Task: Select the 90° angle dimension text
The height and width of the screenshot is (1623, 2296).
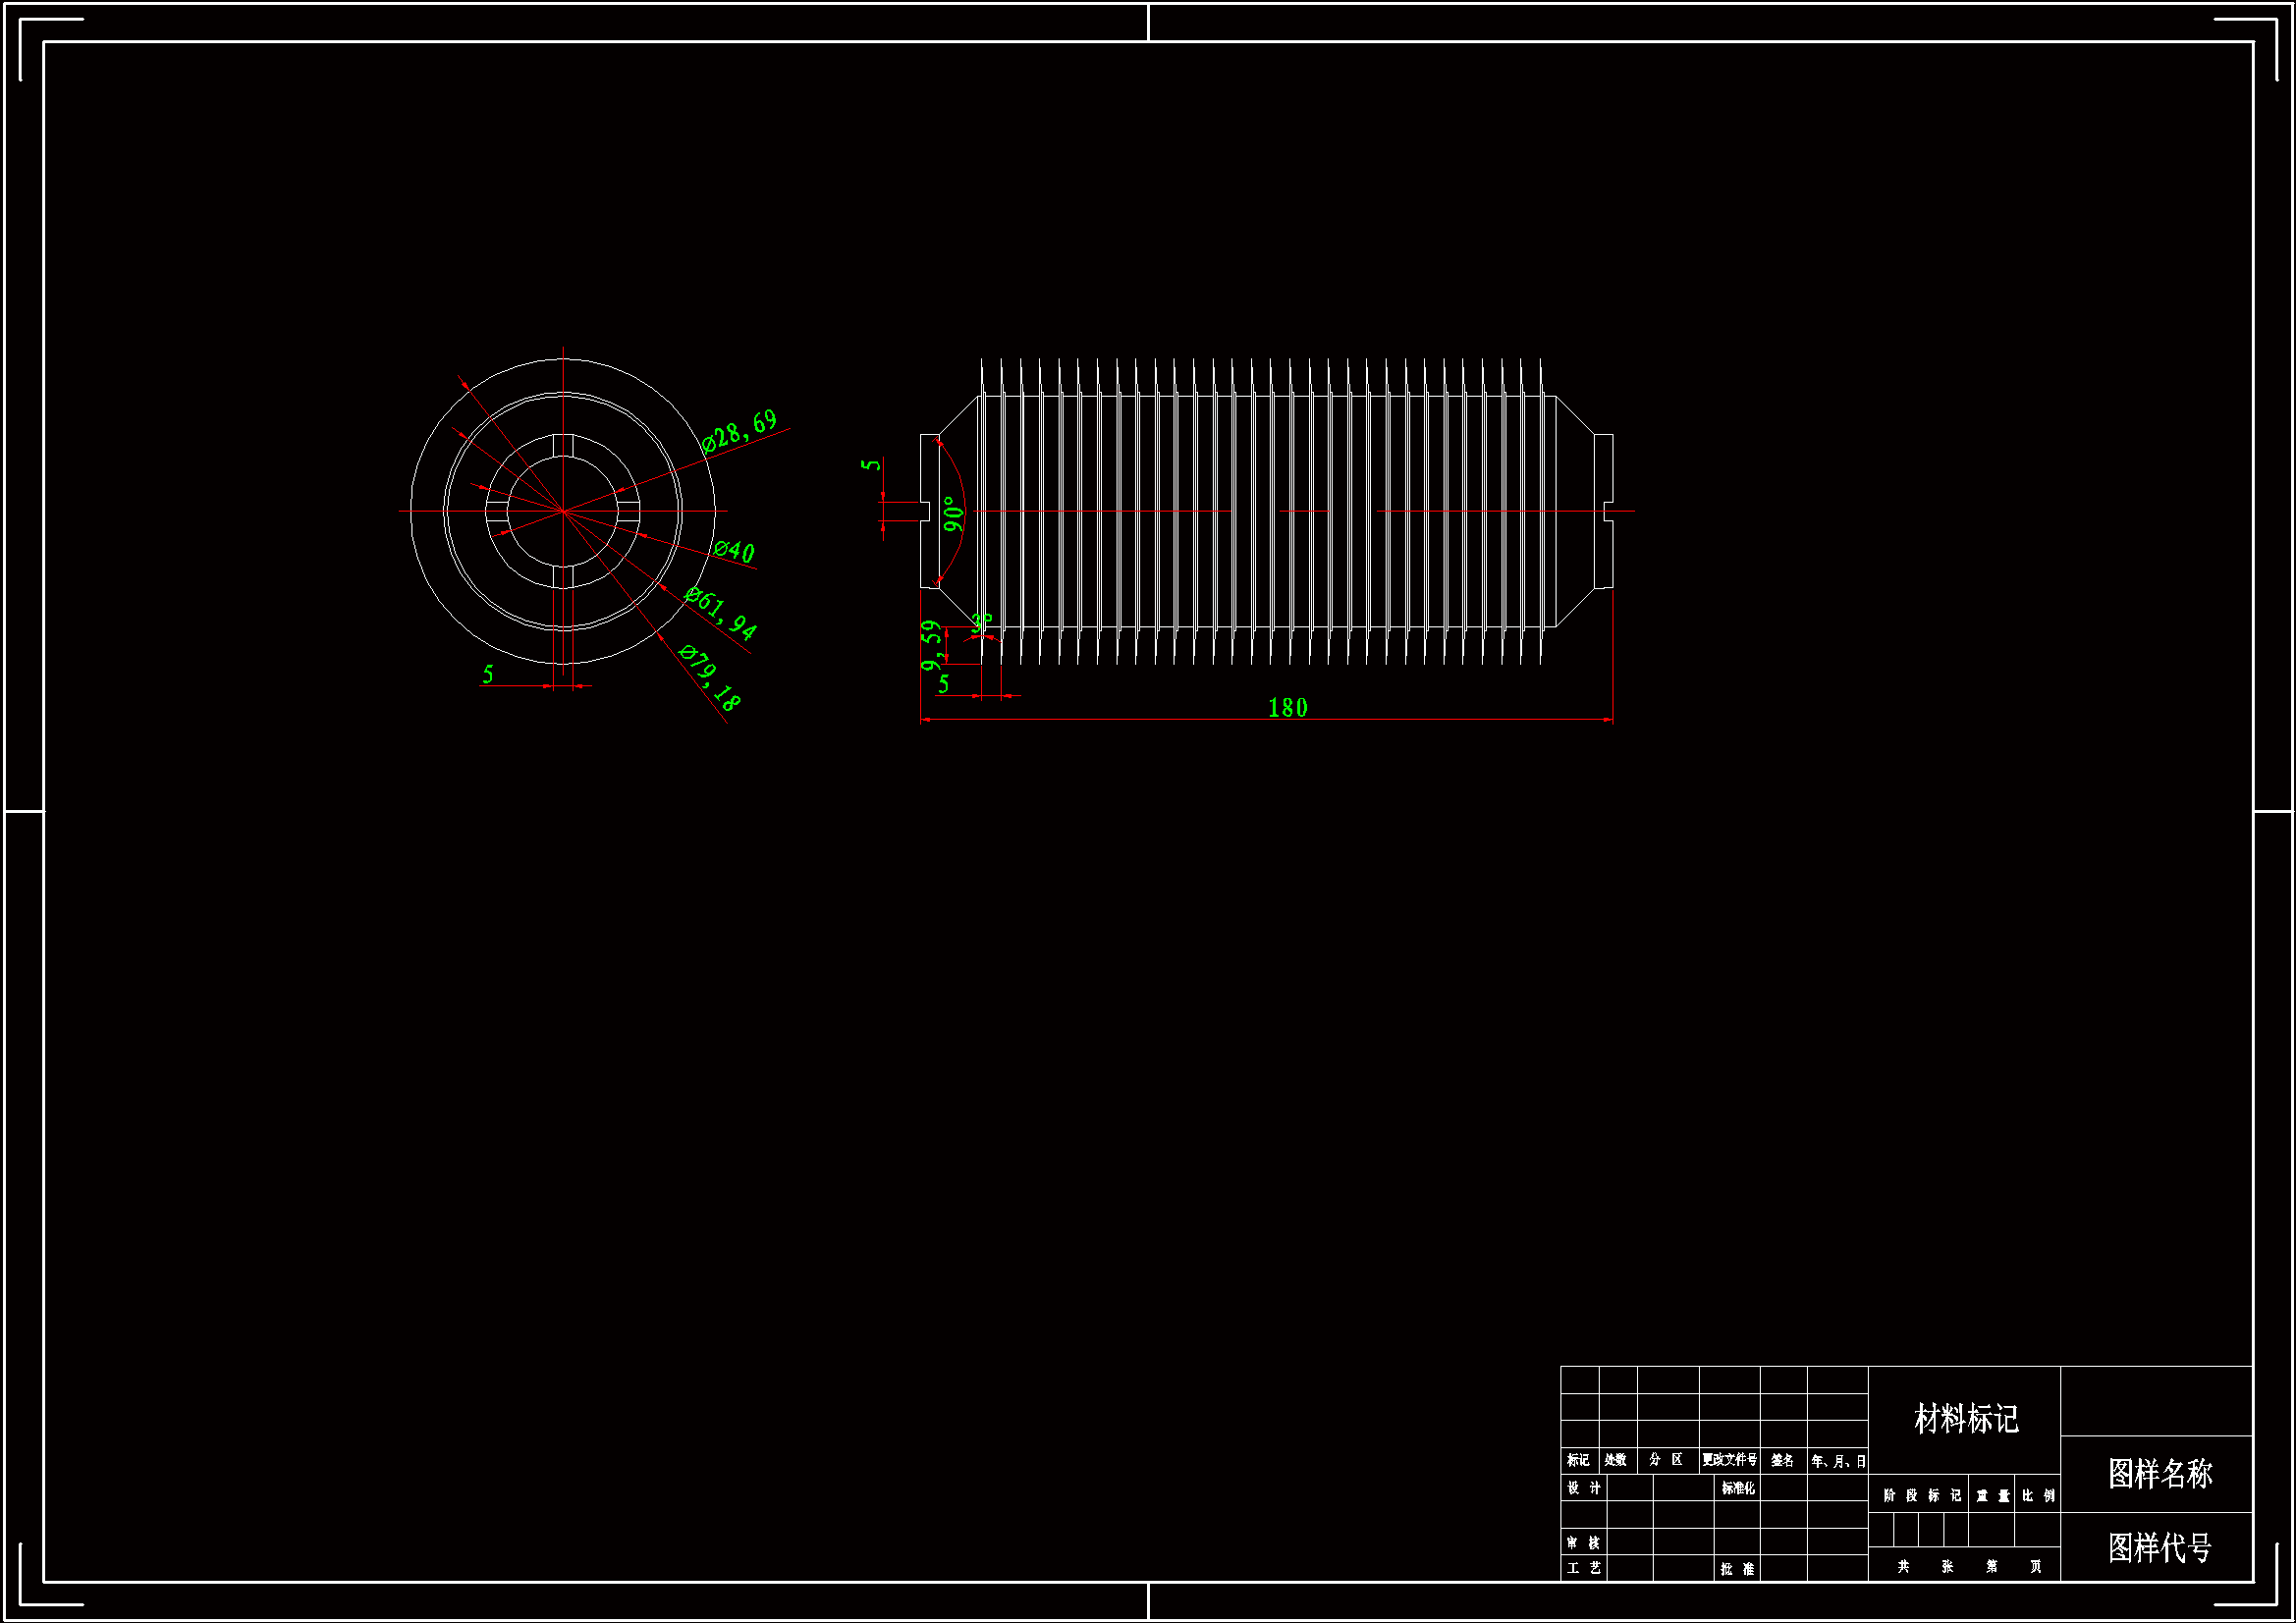Action: point(953,514)
